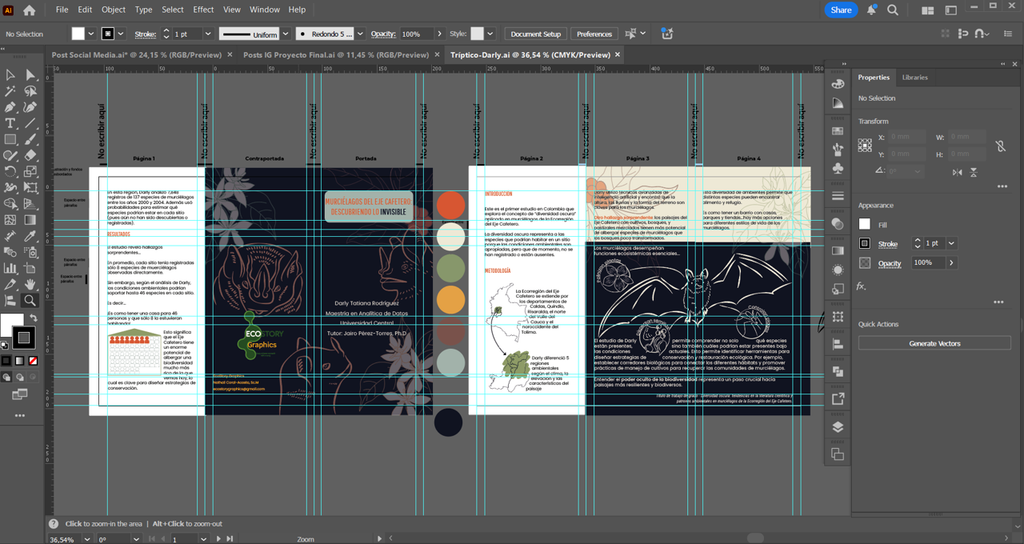Screen dimensions: 1024x544
Task: Select the Scale tool
Action: [x=30, y=172]
